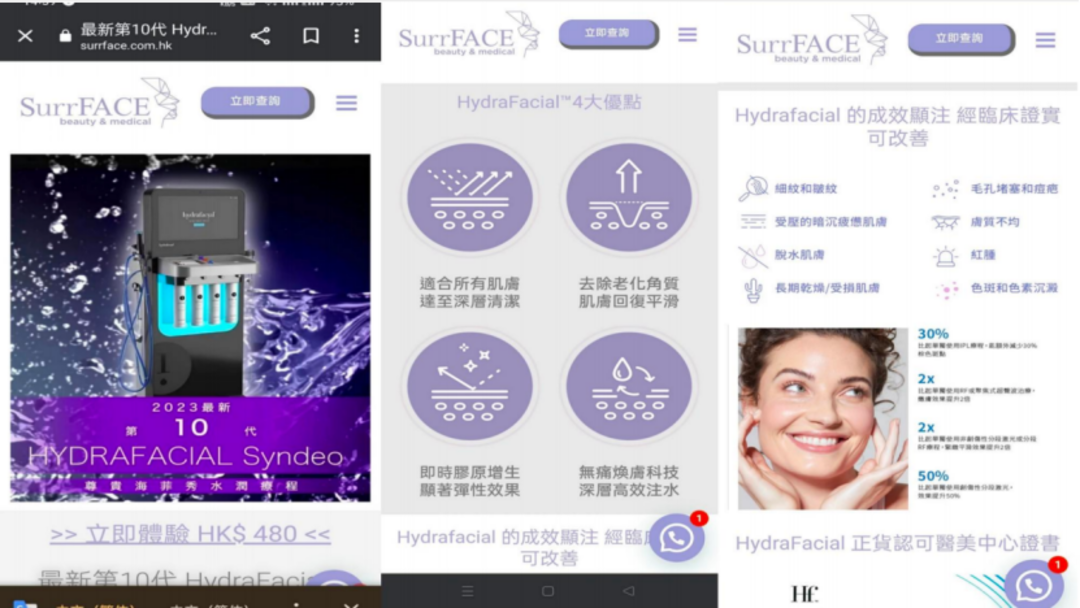This screenshot has width=1080, height=608.
Task: Open the hamburger menu on the middle phone screen
Action: coord(687,34)
